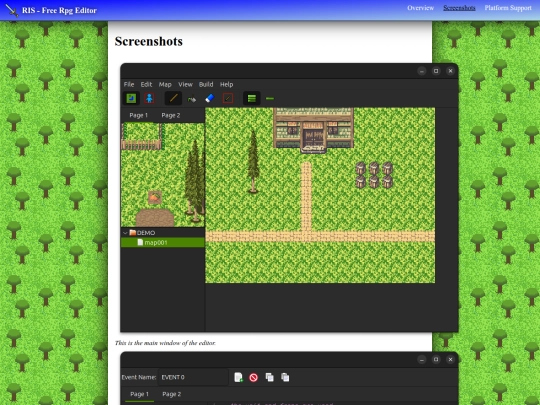The height and width of the screenshot is (405, 540).
Task: Select the pencil draw tool
Action: click(x=173, y=98)
